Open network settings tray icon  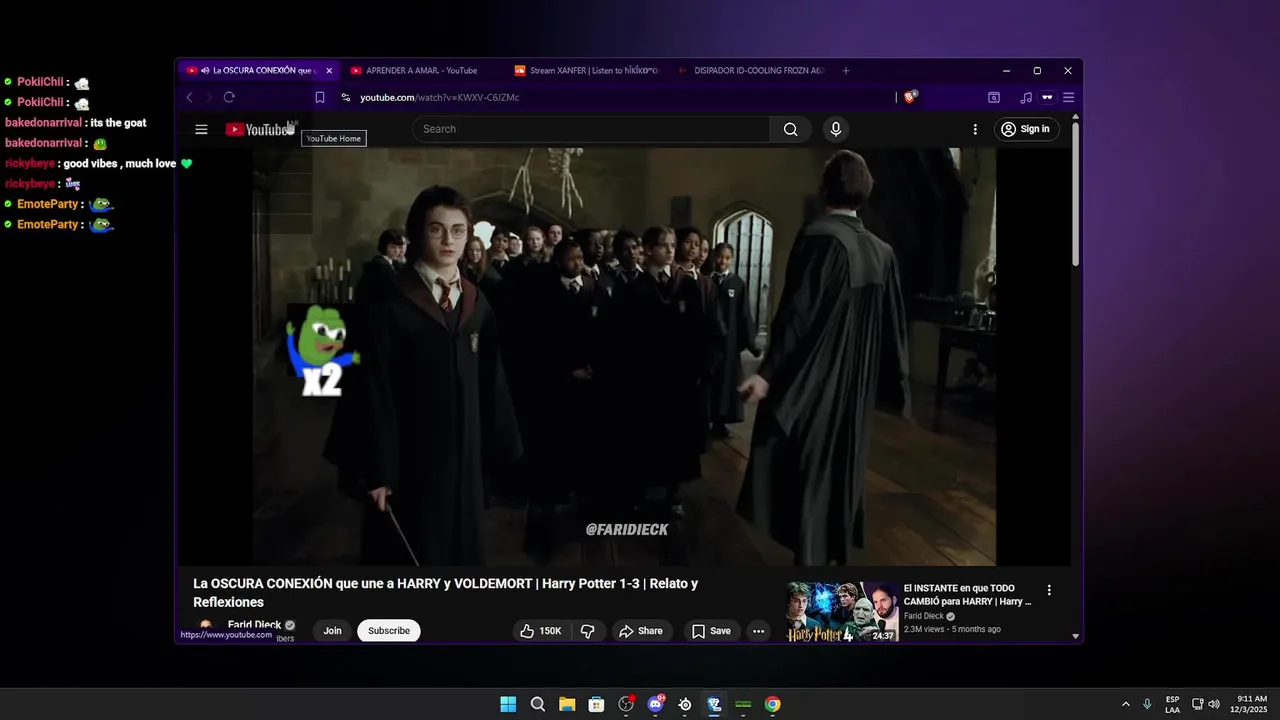(x=1198, y=704)
